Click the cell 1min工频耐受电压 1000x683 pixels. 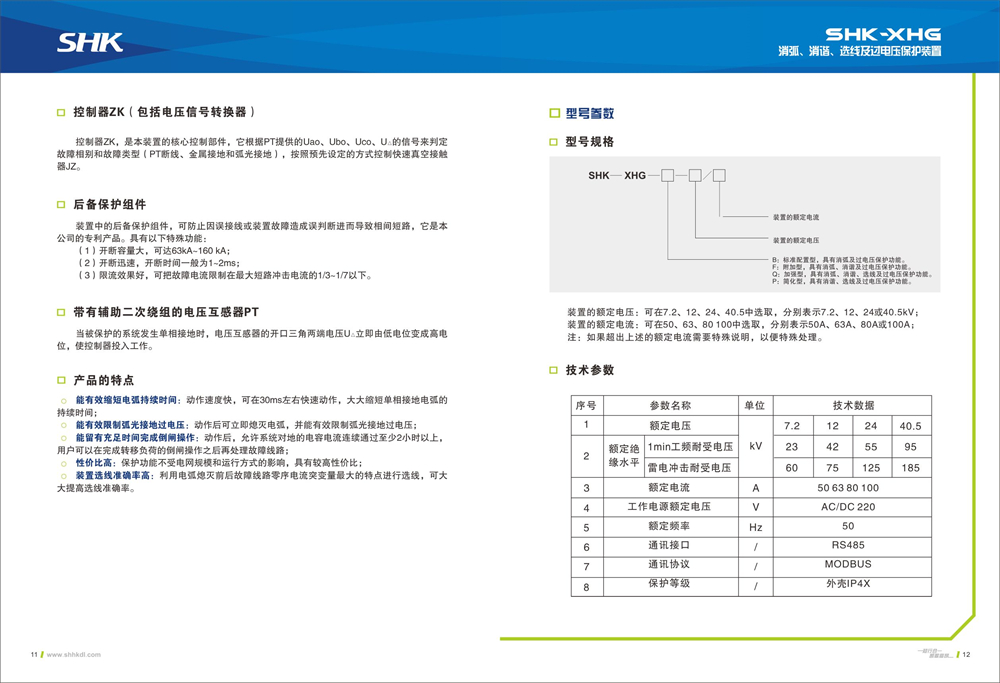[x=690, y=447]
